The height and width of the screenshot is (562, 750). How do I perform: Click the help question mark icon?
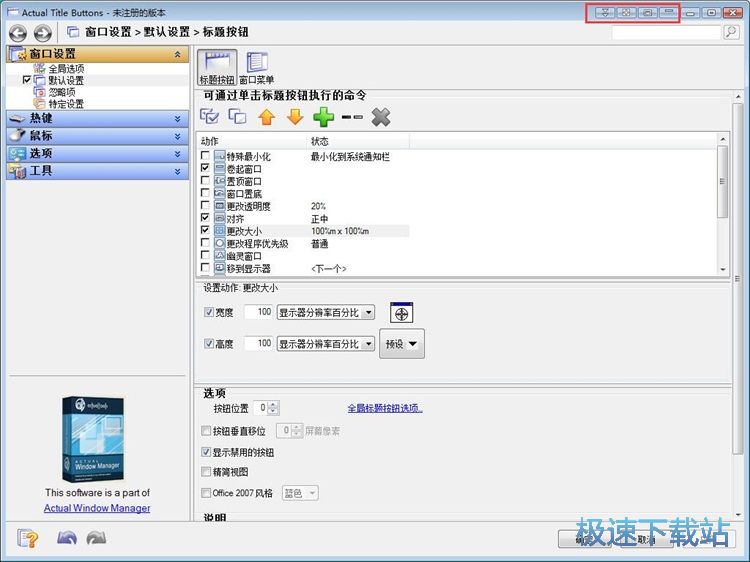pyautogui.click(x=27, y=539)
